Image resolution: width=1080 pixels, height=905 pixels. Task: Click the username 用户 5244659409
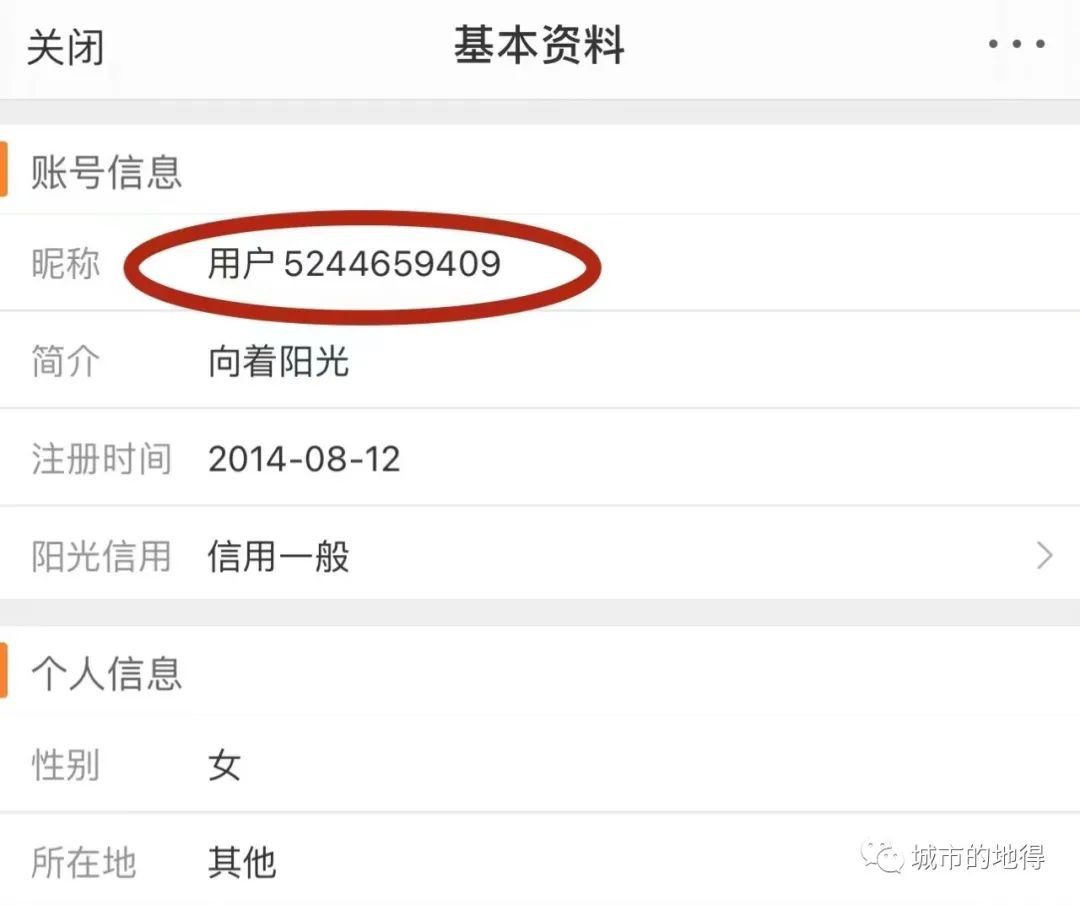[354, 264]
